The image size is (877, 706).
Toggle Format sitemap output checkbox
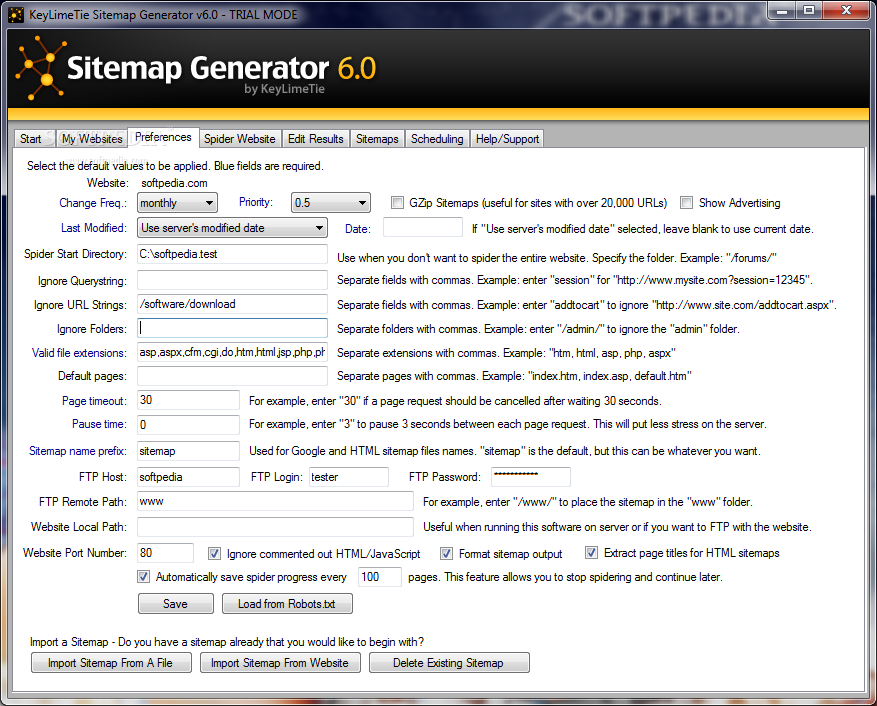click(x=446, y=554)
